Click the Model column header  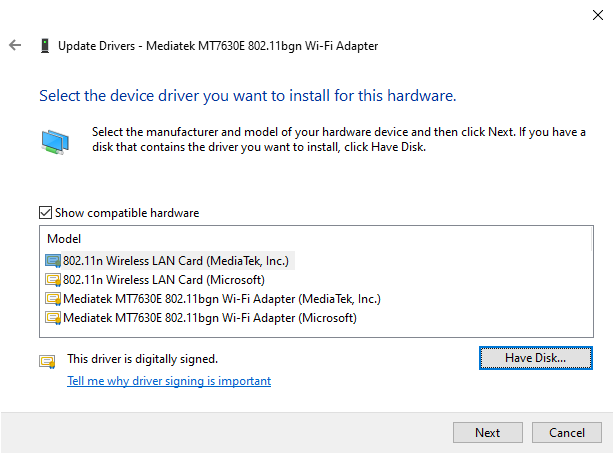click(64, 240)
